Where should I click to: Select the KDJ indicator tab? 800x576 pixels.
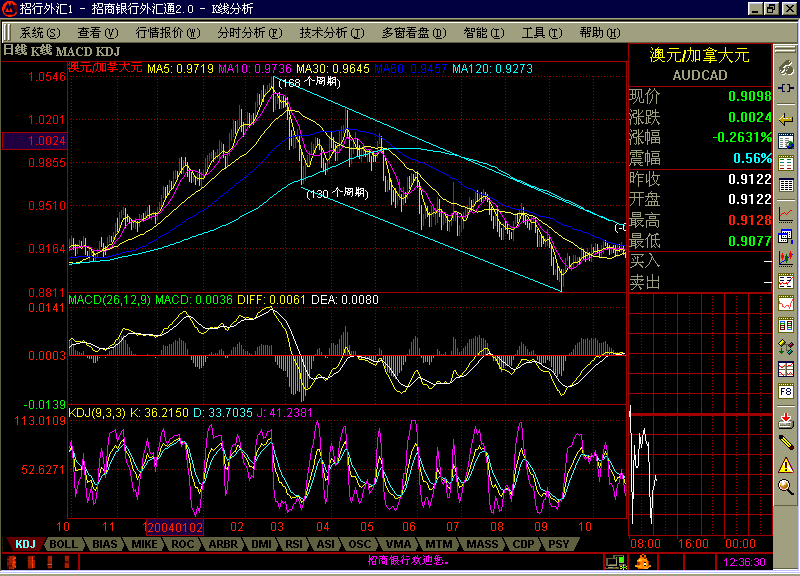(25, 544)
